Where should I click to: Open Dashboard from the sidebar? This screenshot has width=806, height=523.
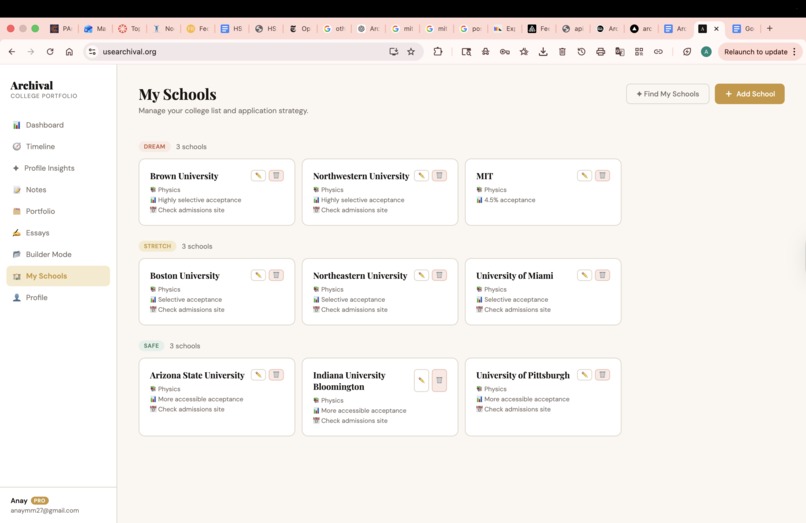(x=58, y=125)
